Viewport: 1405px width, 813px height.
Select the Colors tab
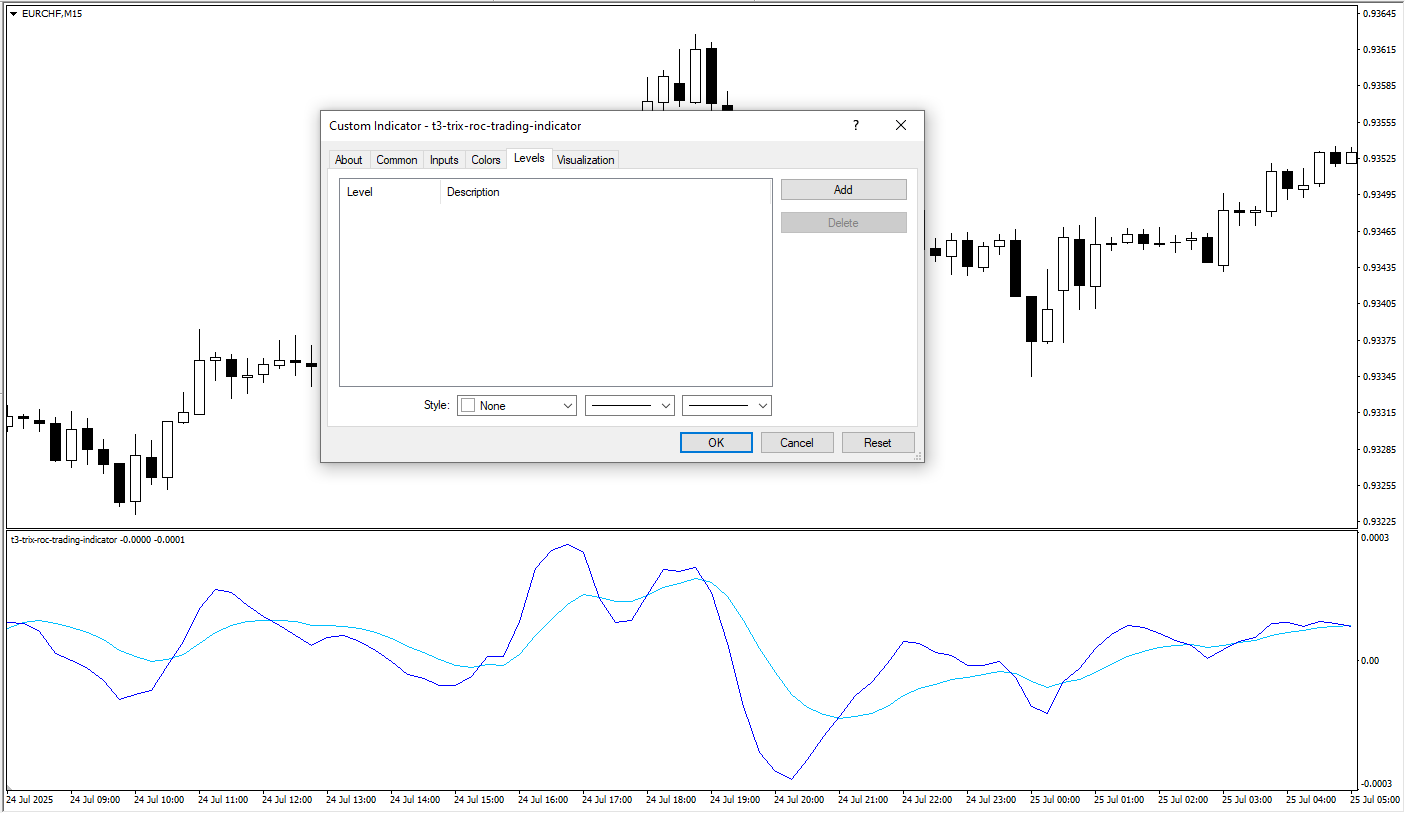pyautogui.click(x=486, y=160)
